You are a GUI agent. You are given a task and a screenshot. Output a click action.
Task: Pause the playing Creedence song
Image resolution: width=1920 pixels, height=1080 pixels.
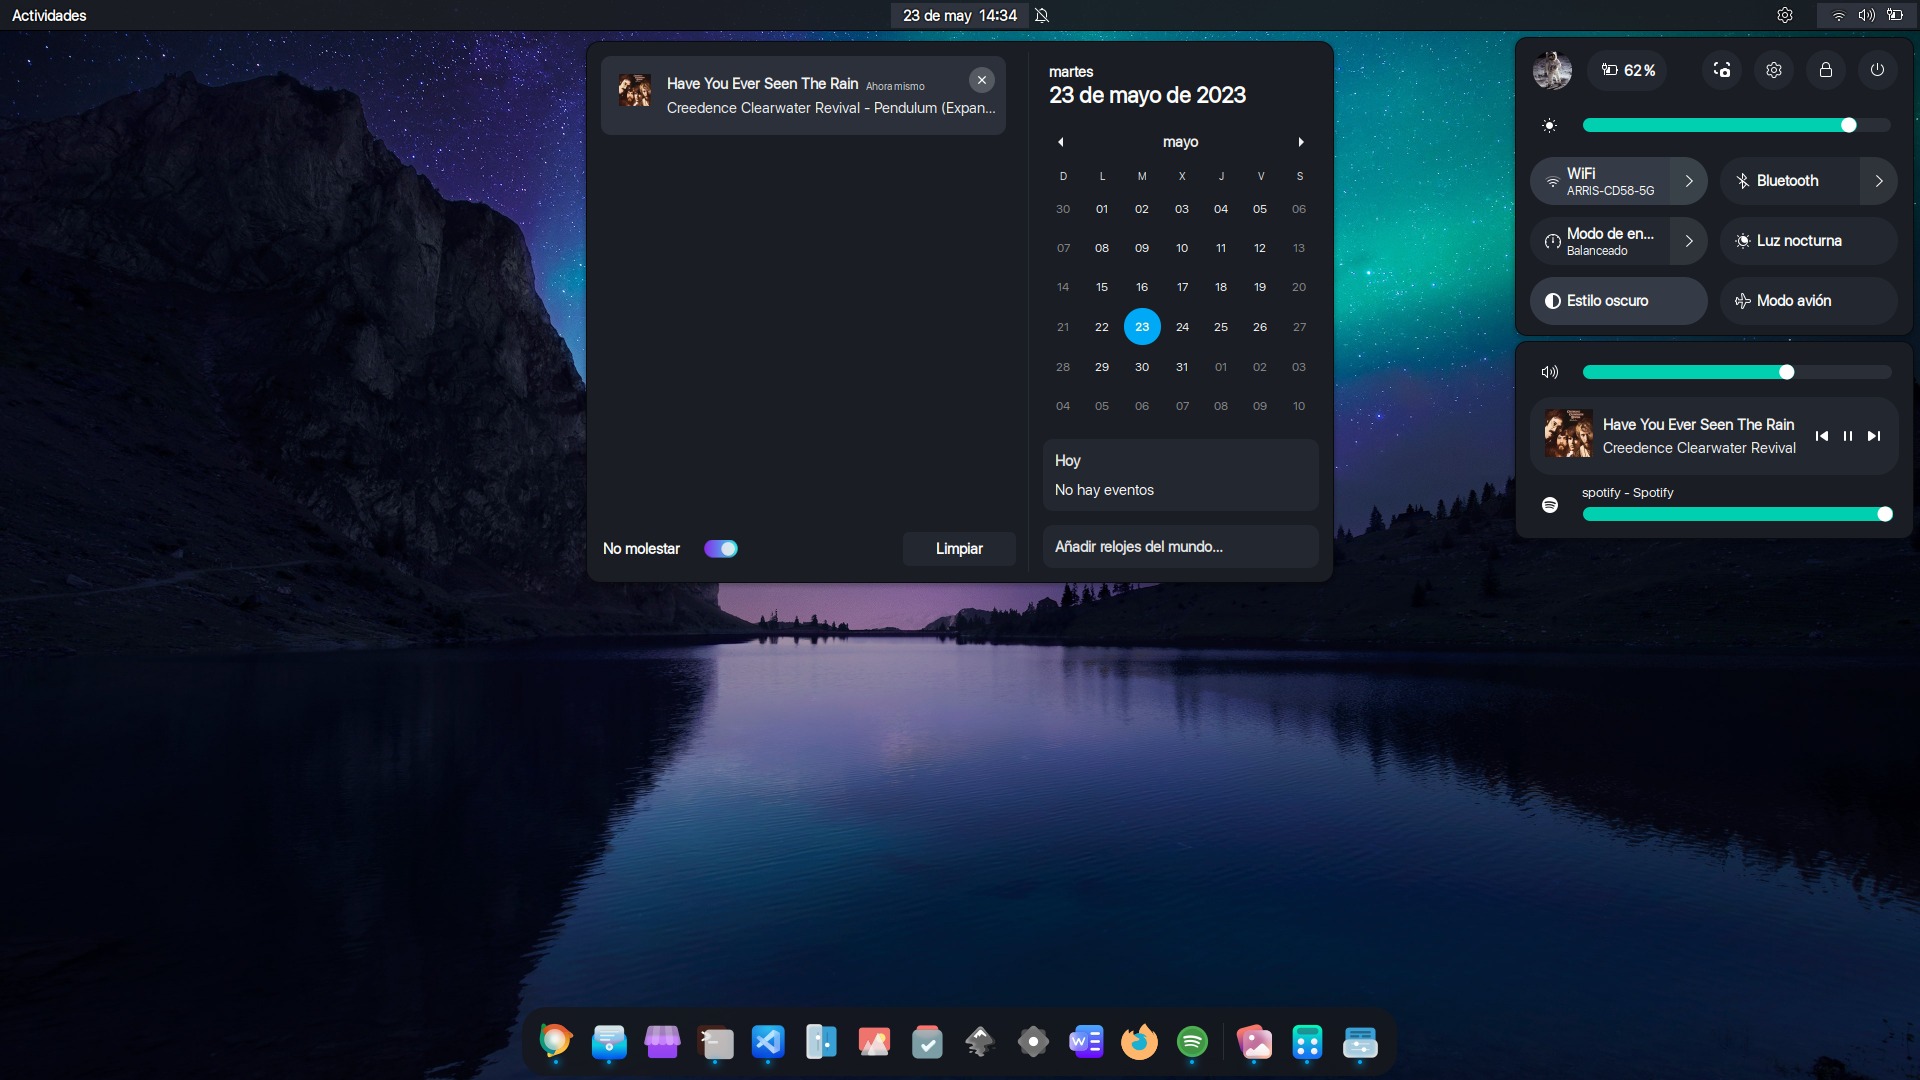coord(1848,436)
